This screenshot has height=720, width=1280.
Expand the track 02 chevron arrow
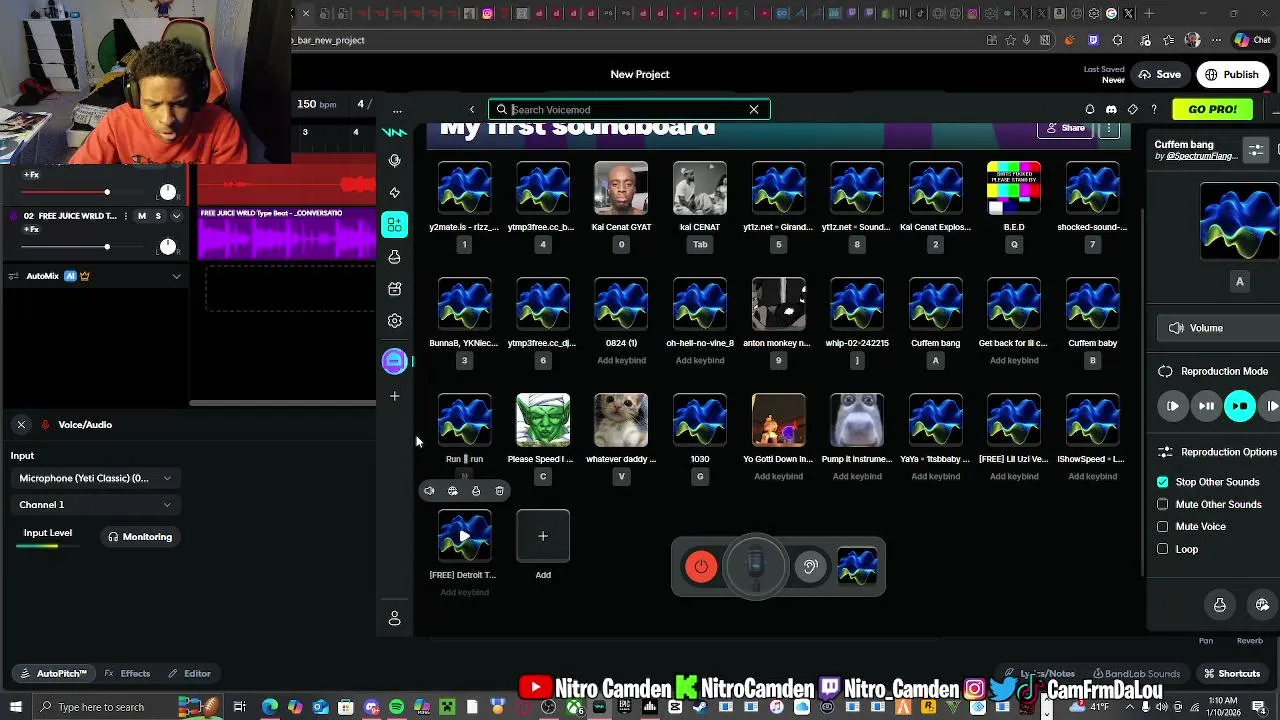pyautogui.click(x=177, y=216)
